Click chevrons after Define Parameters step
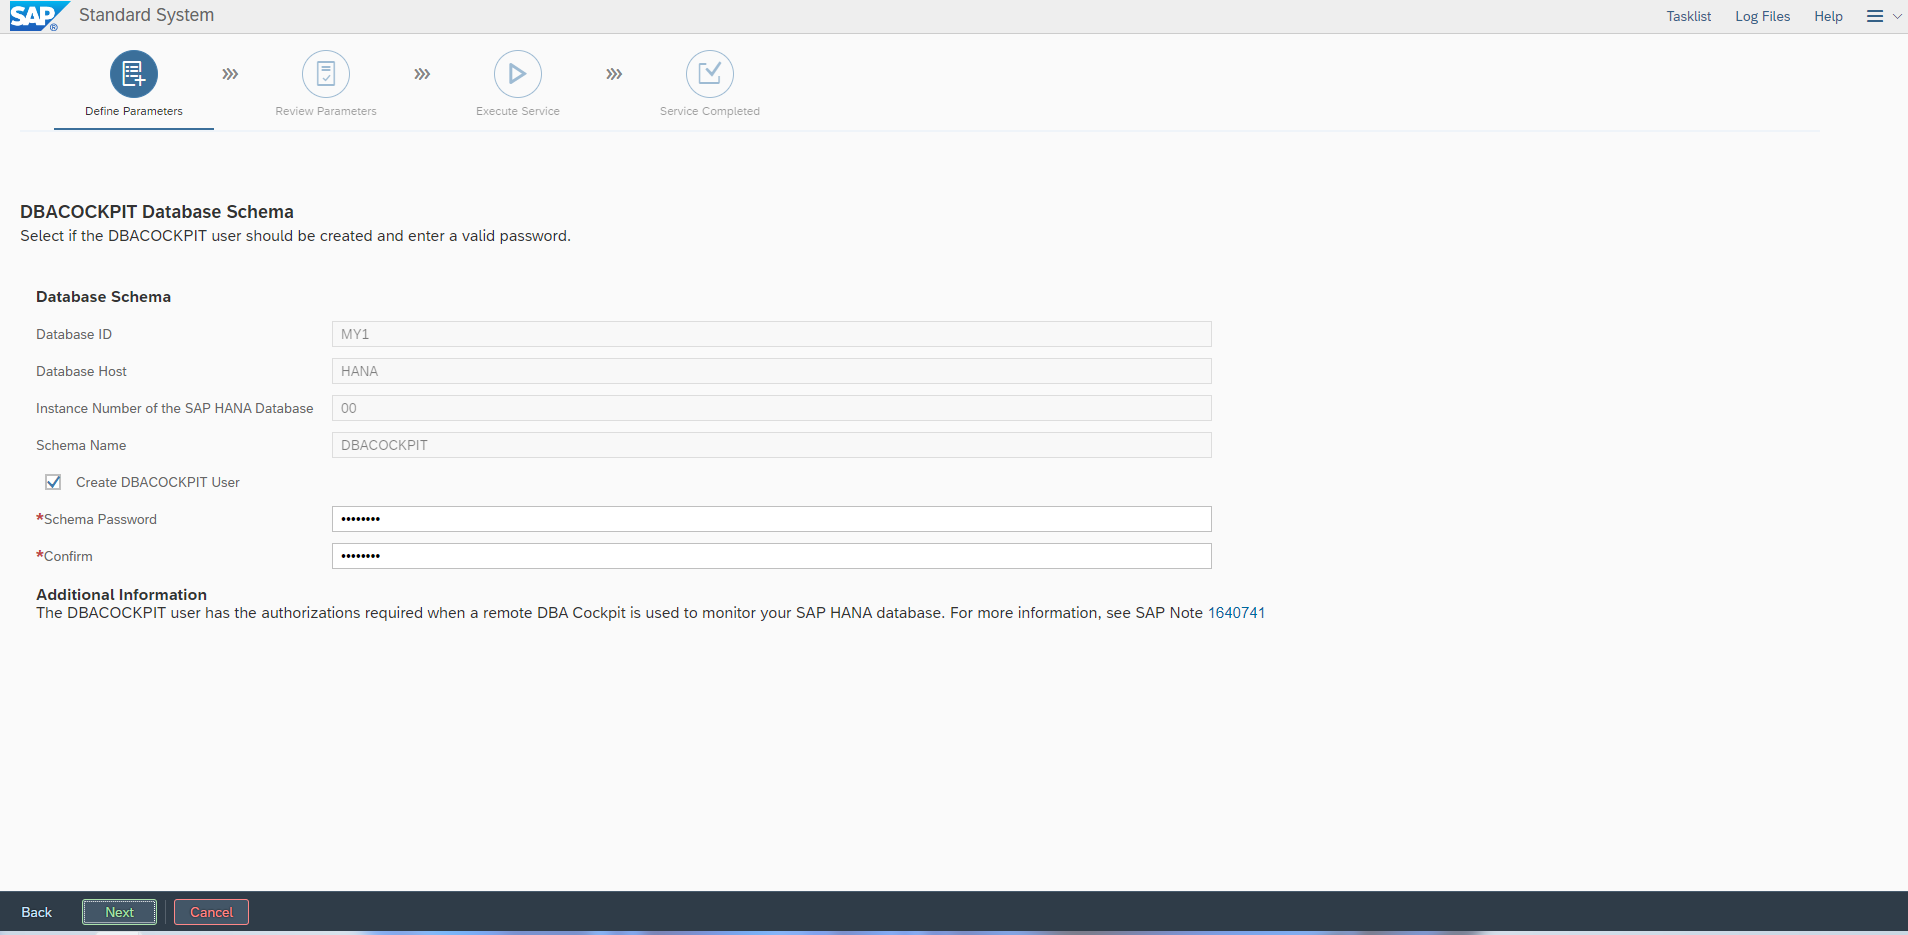Image resolution: width=1908 pixels, height=935 pixels. [x=230, y=74]
